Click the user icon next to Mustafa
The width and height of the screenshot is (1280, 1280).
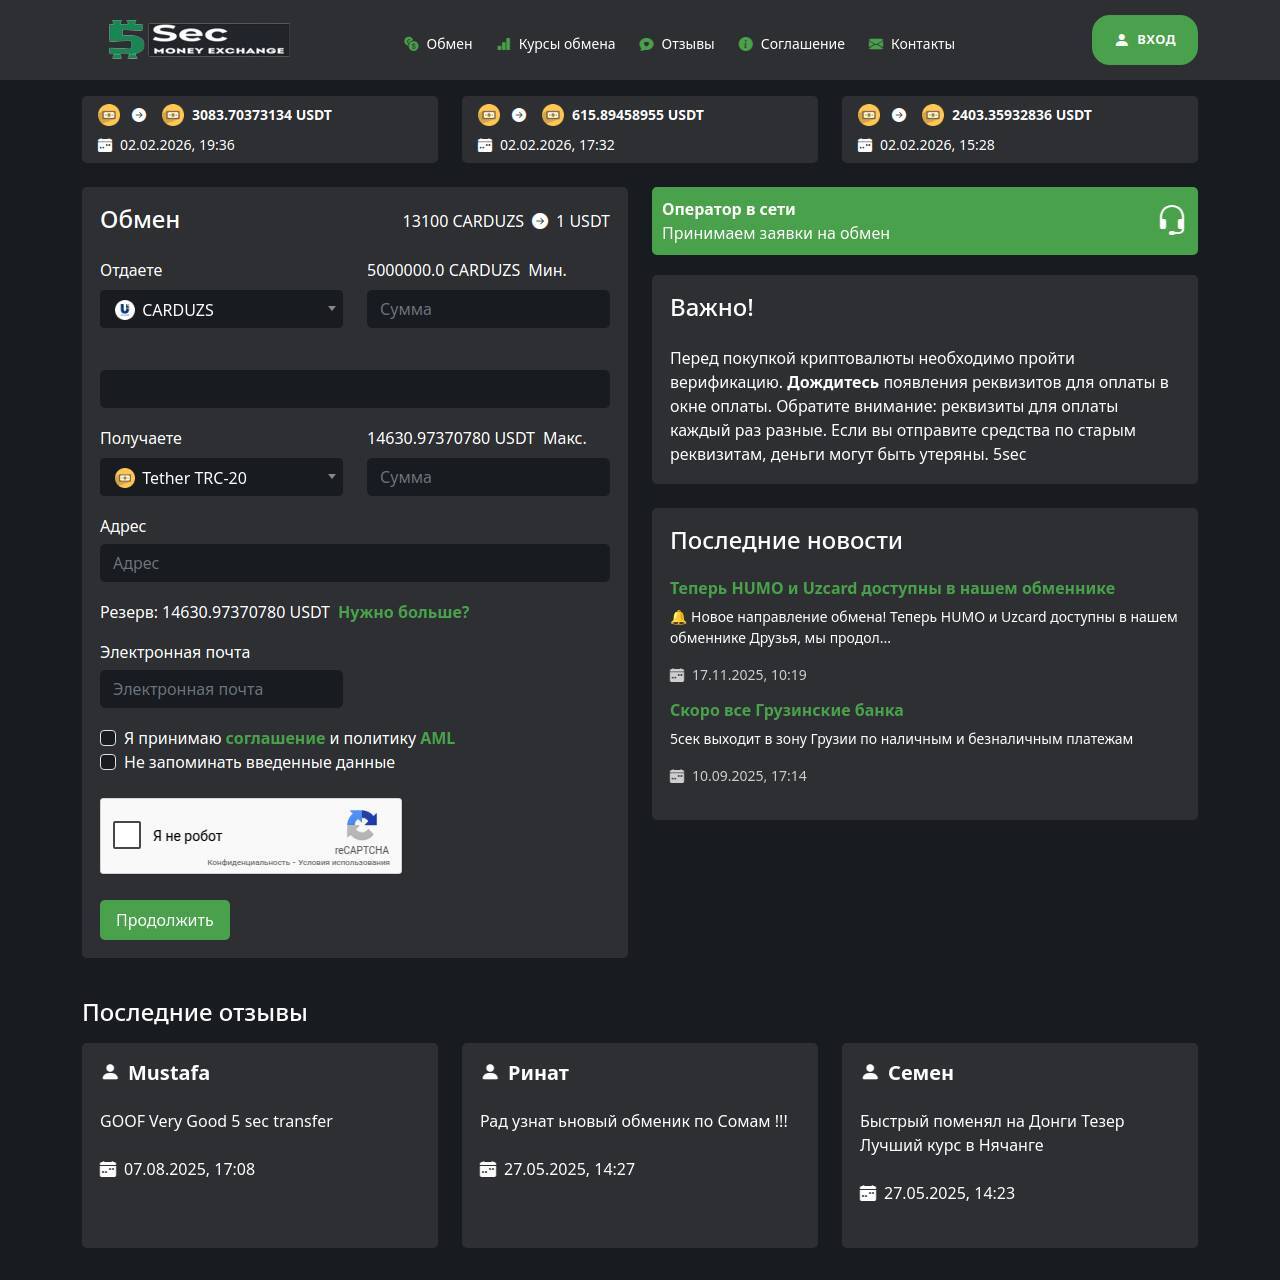pos(110,1072)
